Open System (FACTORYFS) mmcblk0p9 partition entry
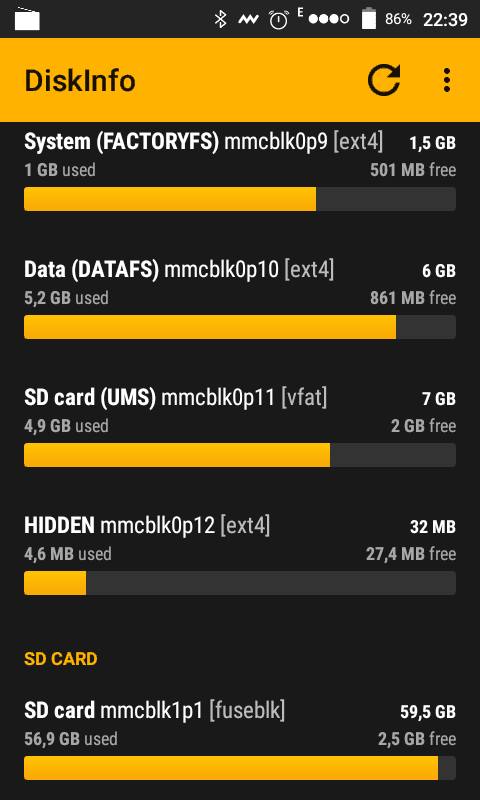 coord(240,171)
